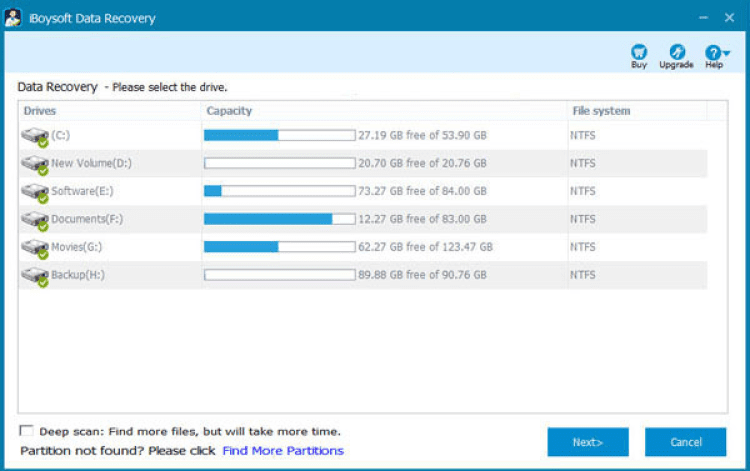The image size is (750, 471).
Task: Select the (C:) drive icon
Action: (x=34, y=136)
